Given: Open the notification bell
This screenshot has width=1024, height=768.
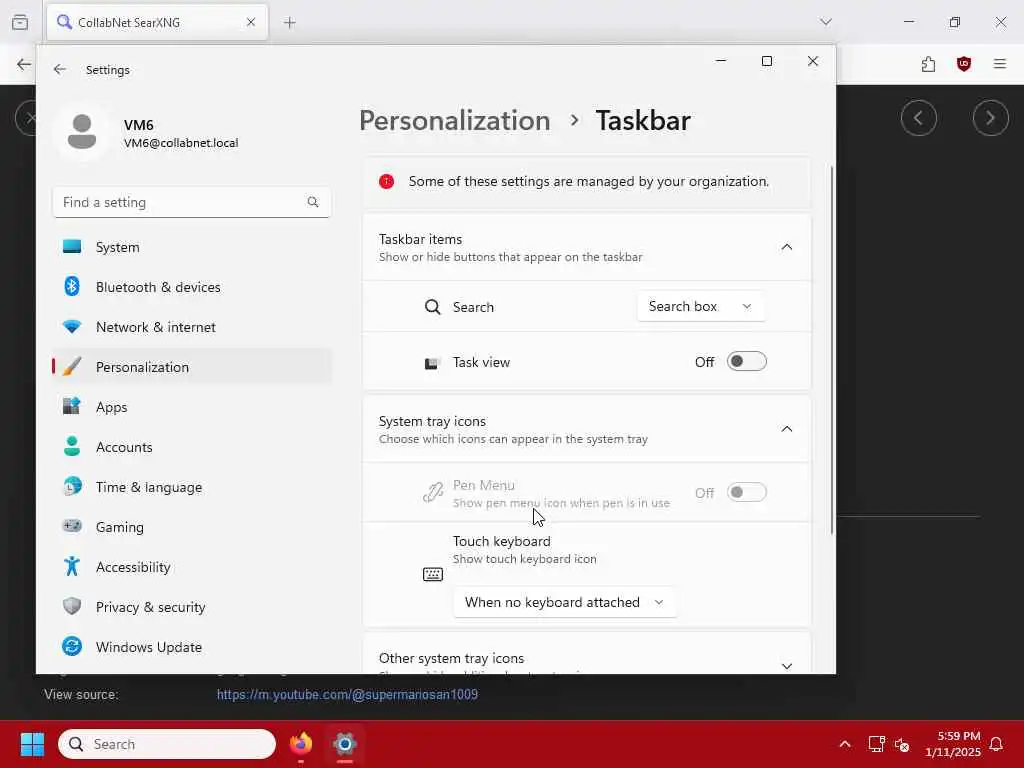Looking at the screenshot, I should pyautogui.click(x=997, y=744).
